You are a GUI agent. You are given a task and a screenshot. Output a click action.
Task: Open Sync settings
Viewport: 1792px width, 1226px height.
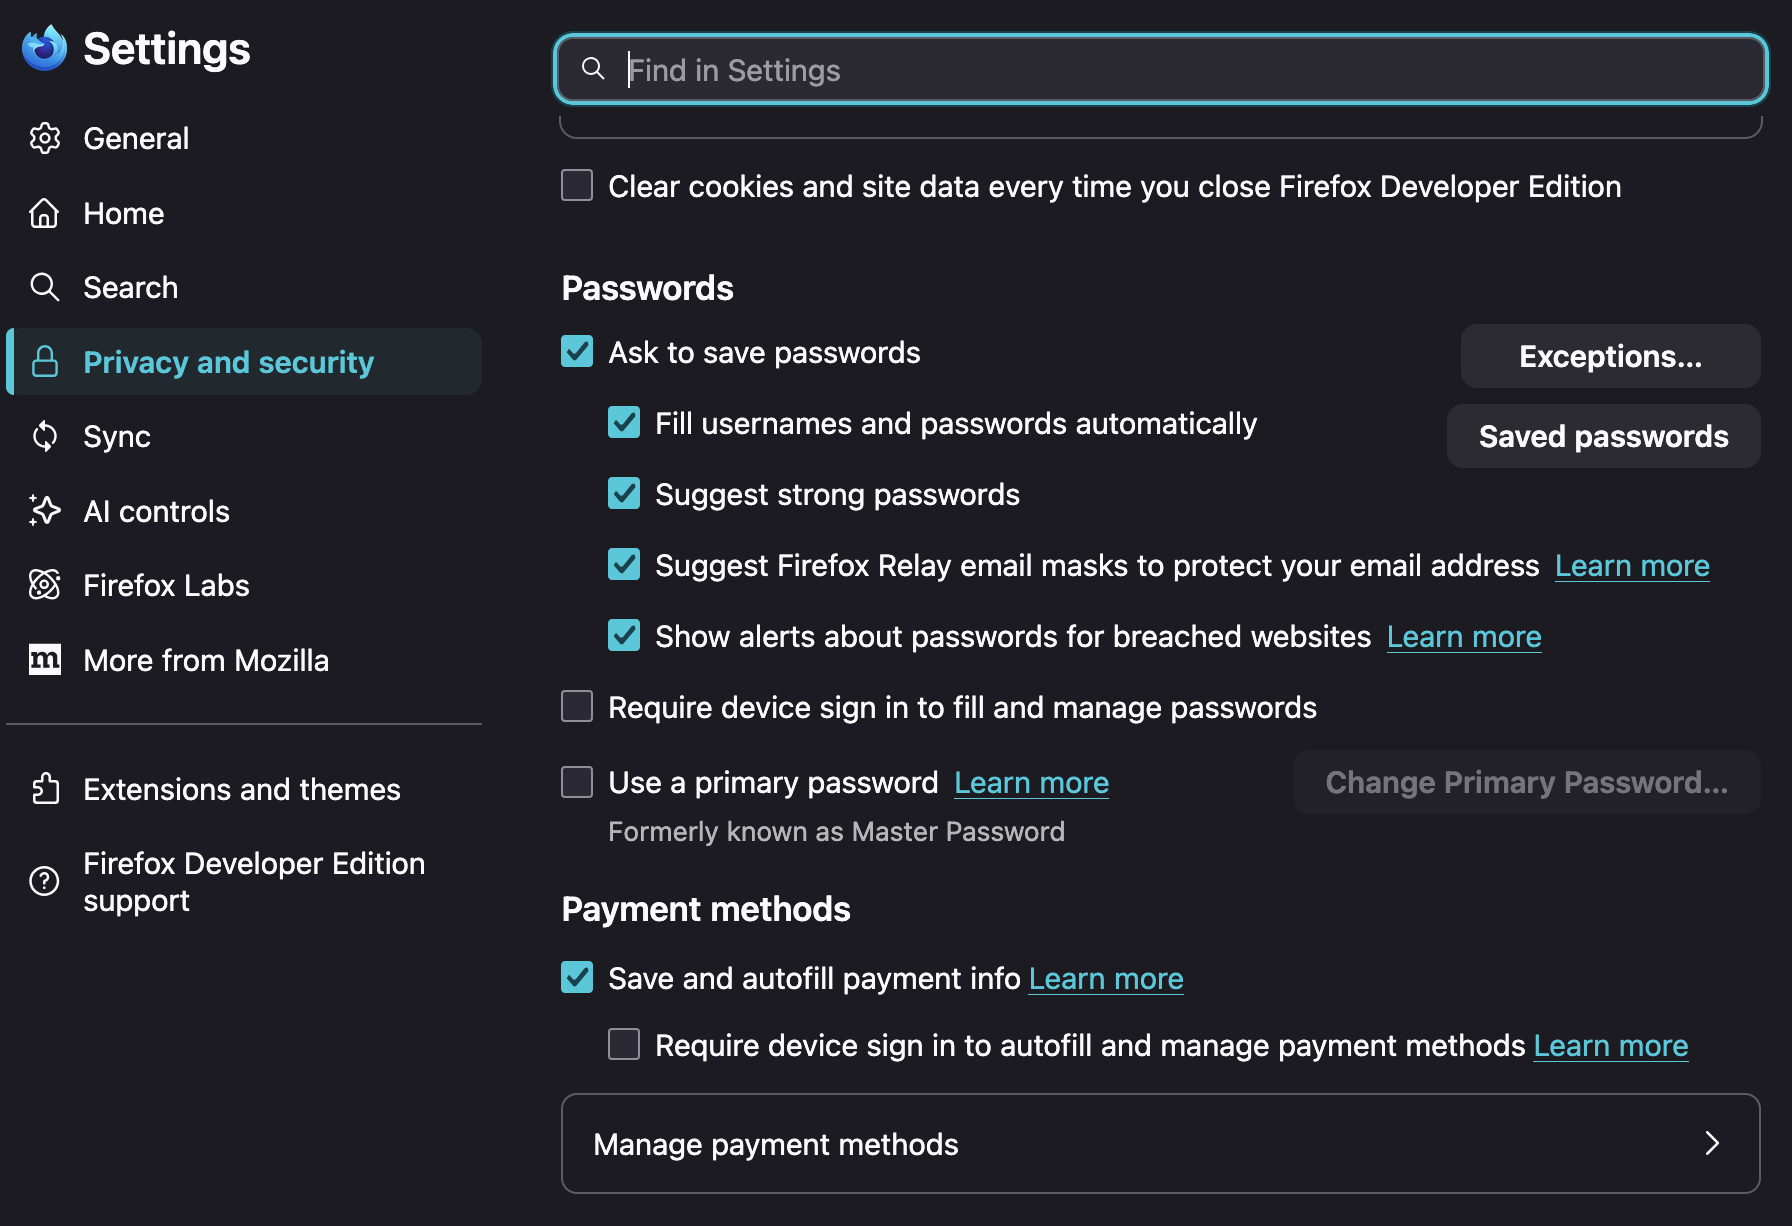(x=244, y=436)
